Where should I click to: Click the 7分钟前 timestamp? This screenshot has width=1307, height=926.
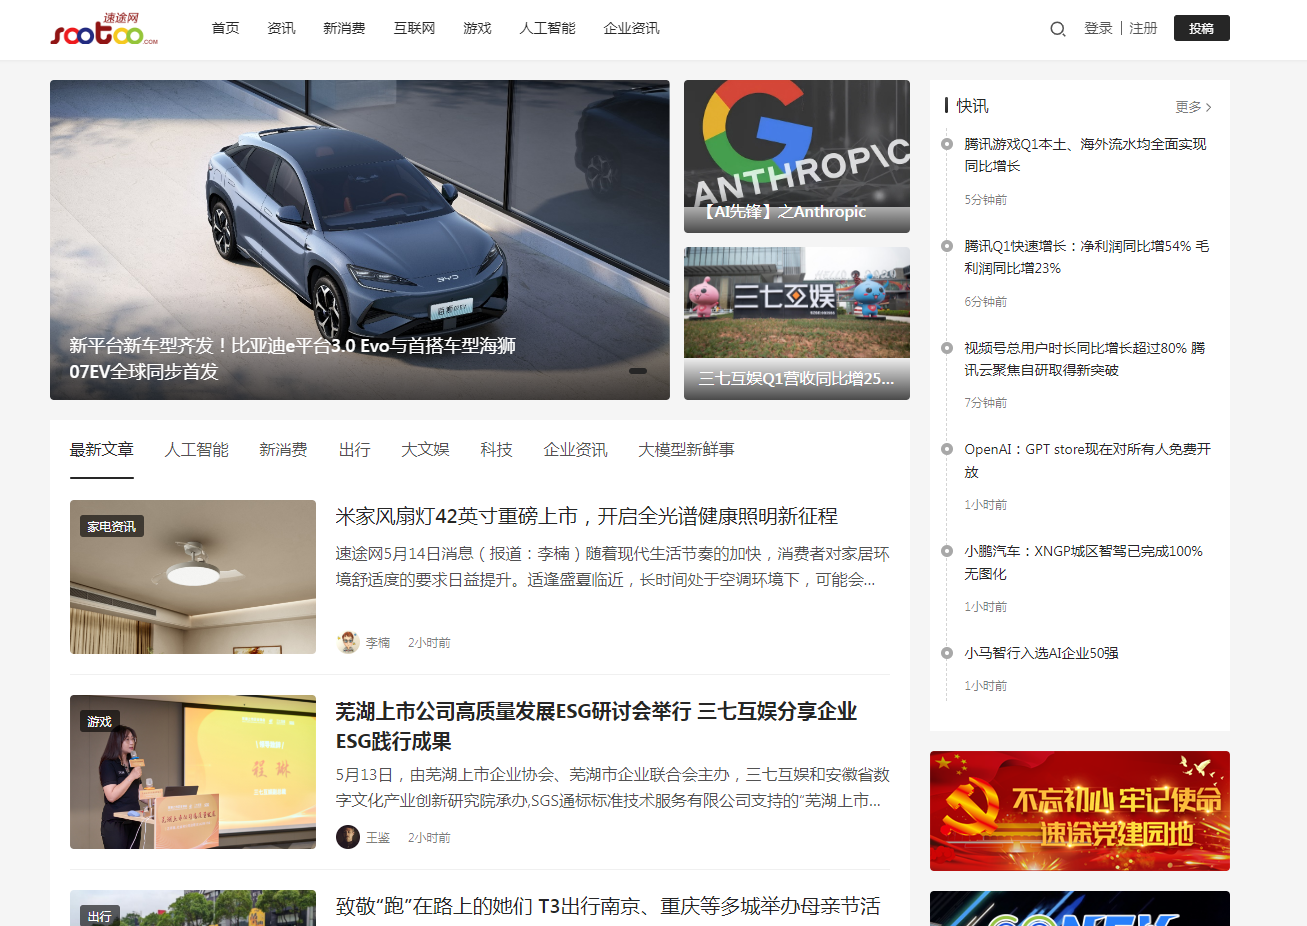(x=985, y=403)
